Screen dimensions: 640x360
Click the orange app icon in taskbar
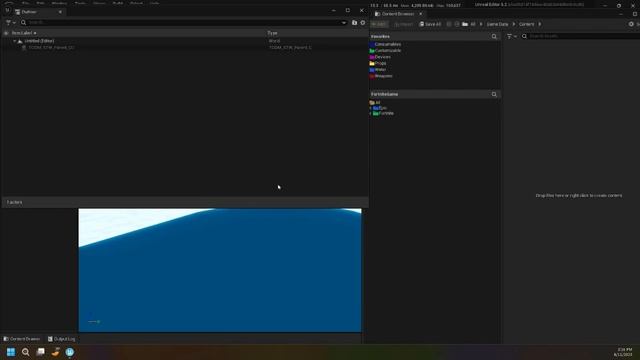(x=55, y=352)
